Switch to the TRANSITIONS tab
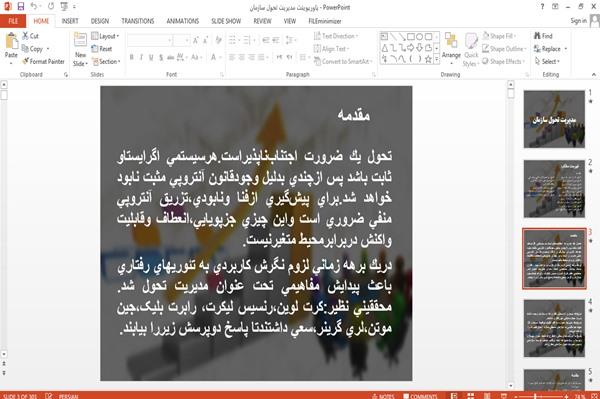Screen dimensions: 600x399 [138, 21]
